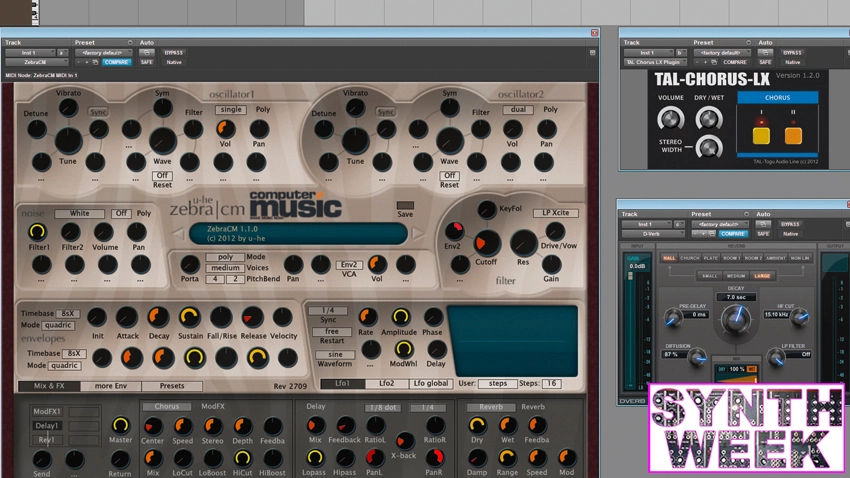Click the filter KeyFol knob

[486, 209]
